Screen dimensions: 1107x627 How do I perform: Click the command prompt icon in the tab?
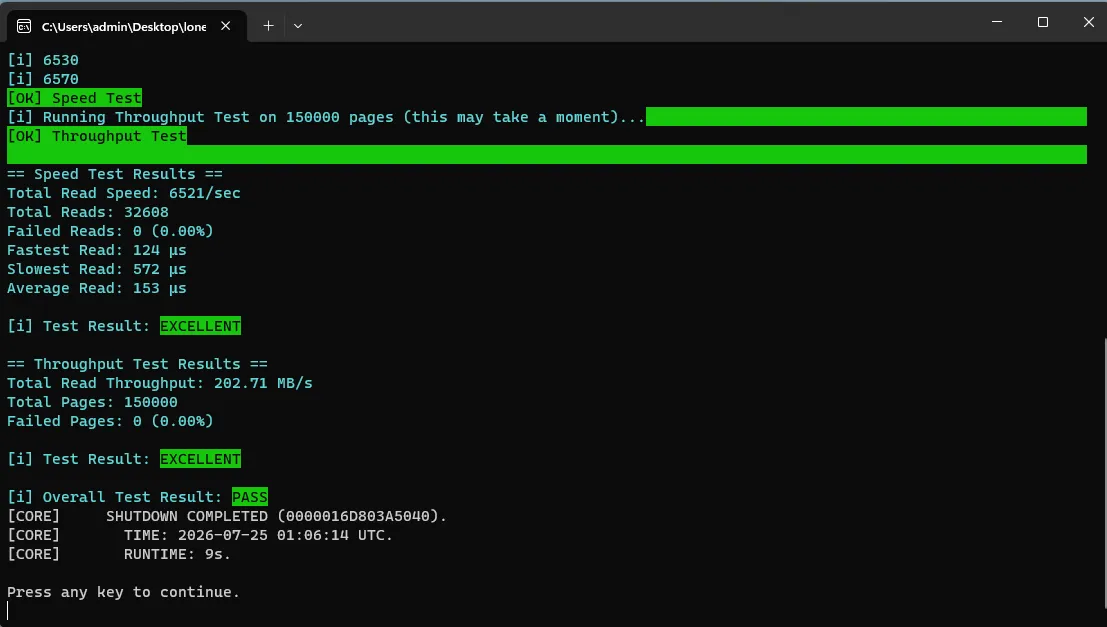[x=23, y=26]
